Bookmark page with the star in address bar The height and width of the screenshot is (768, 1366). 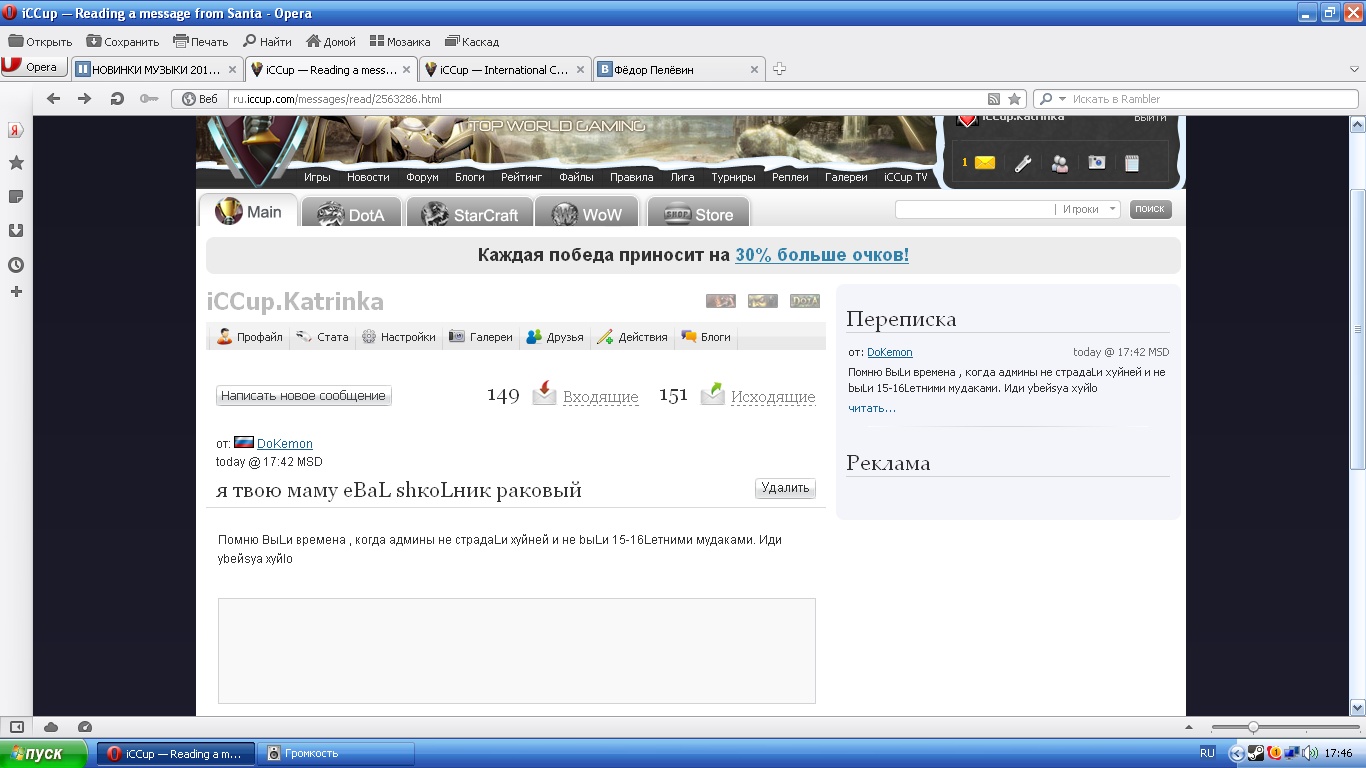coord(1015,99)
